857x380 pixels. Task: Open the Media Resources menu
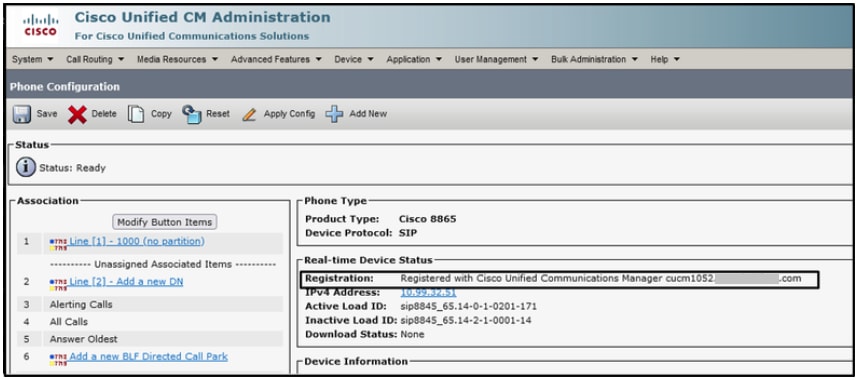[177, 59]
